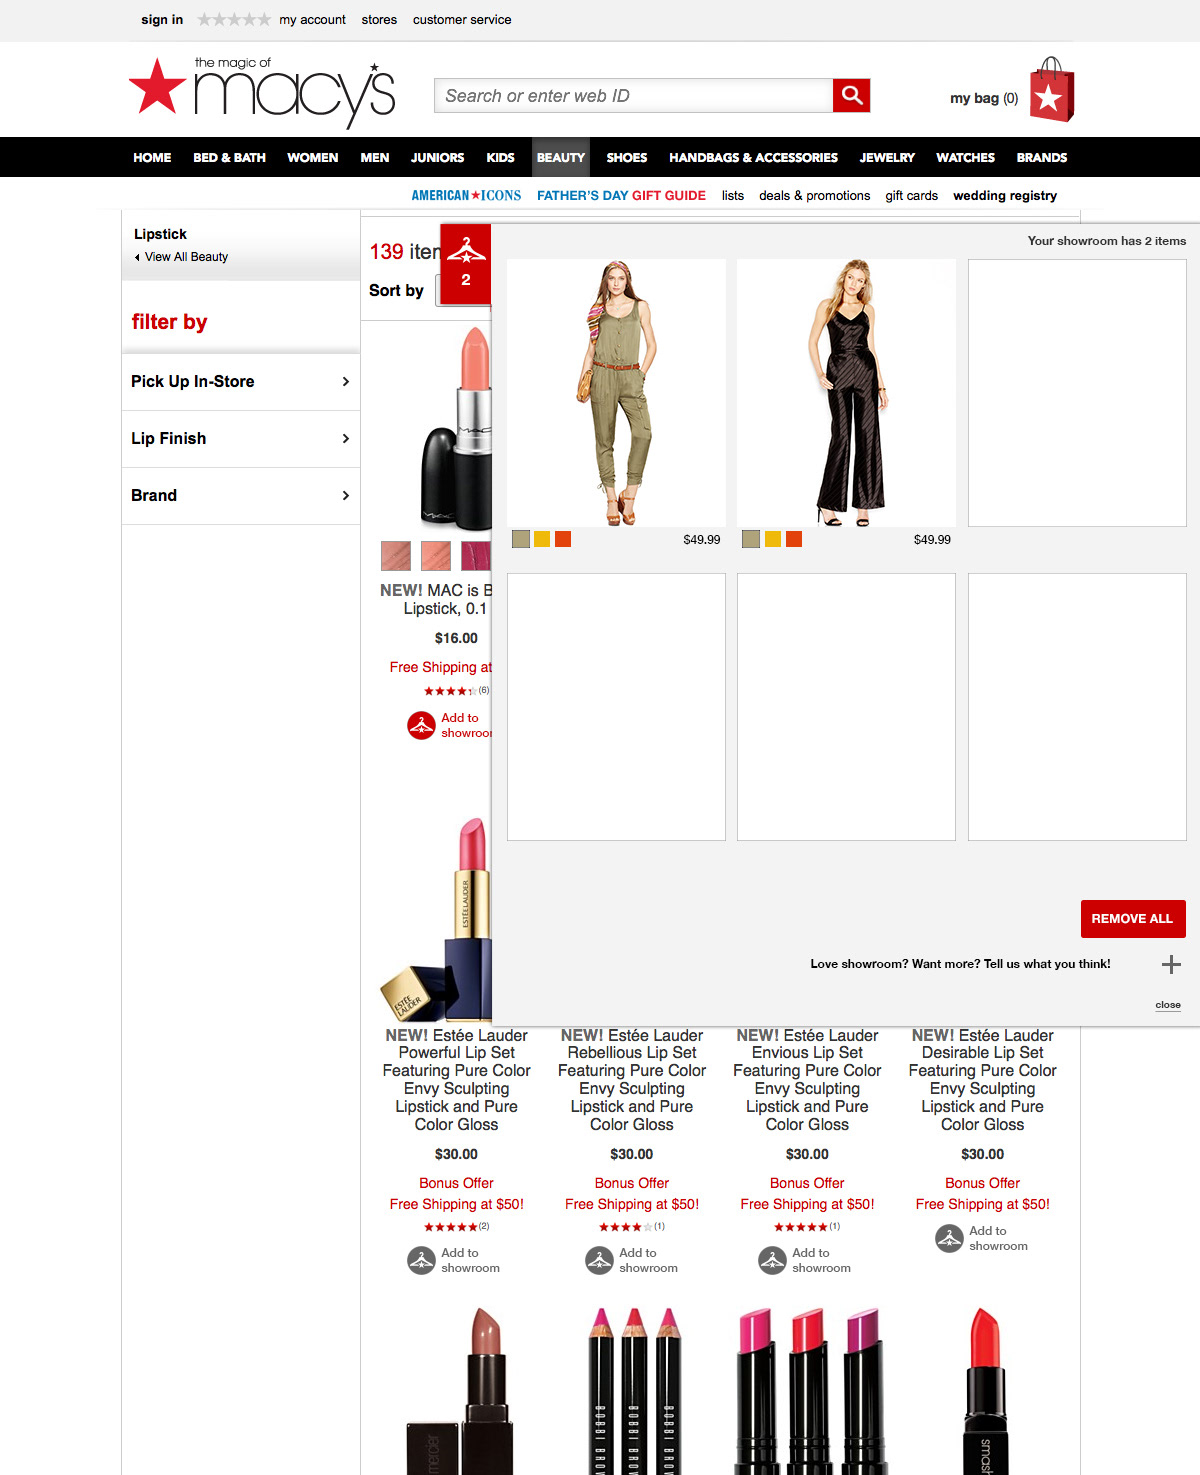The image size is (1200, 1475).
Task: Select yellow swatch under green jumpsuit
Action: point(542,539)
